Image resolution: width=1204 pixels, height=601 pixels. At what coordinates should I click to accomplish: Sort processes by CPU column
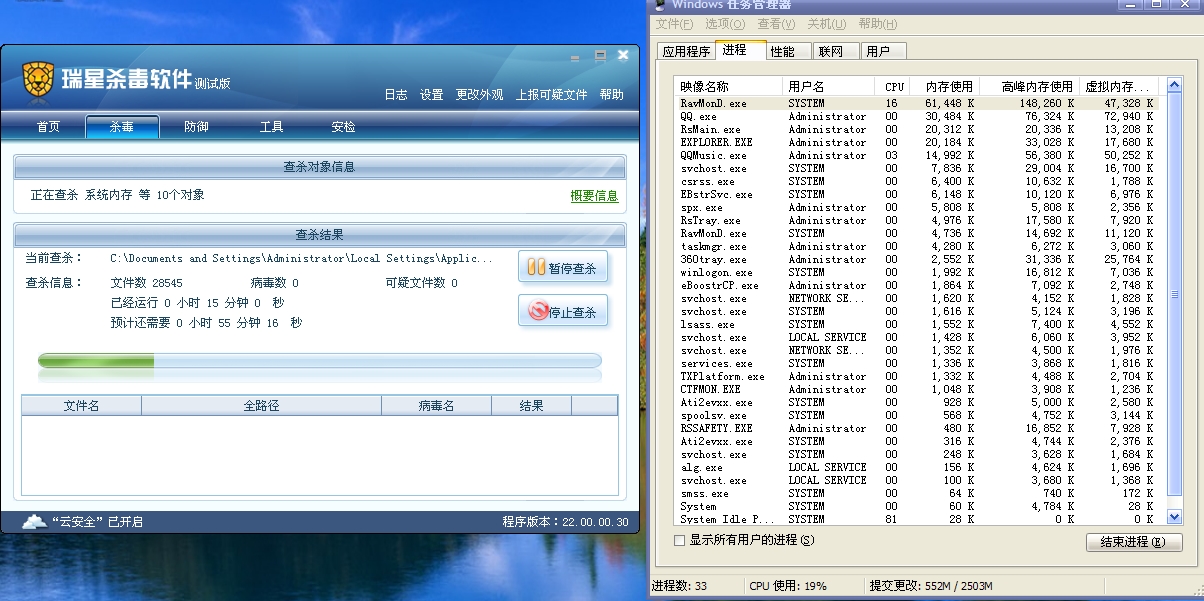pyautogui.click(x=894, y=86)
